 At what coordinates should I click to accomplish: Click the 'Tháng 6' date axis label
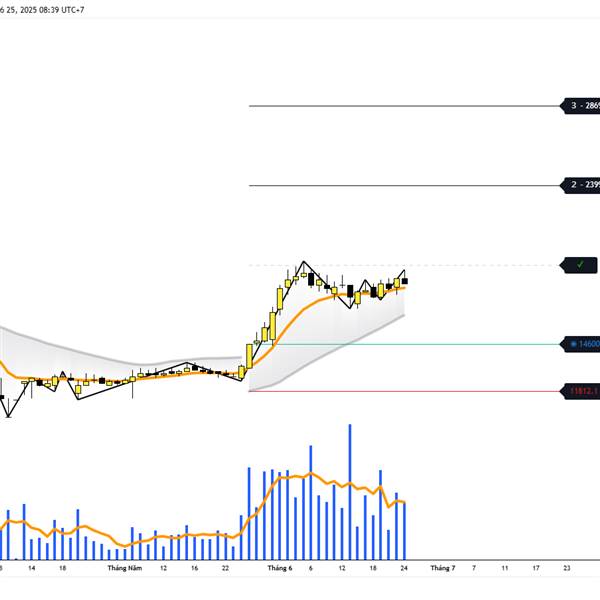click(x=280, y=568)
